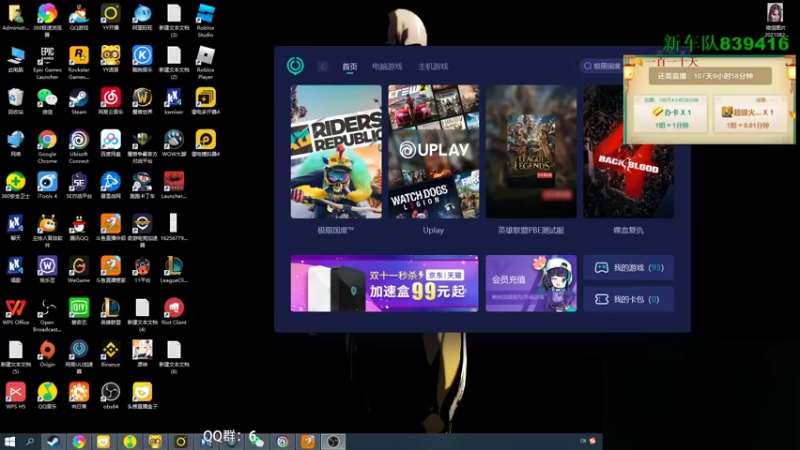Open the WPS Office desktop icon
The width and height of the screenshot is (800, 450).
point(15,312)
